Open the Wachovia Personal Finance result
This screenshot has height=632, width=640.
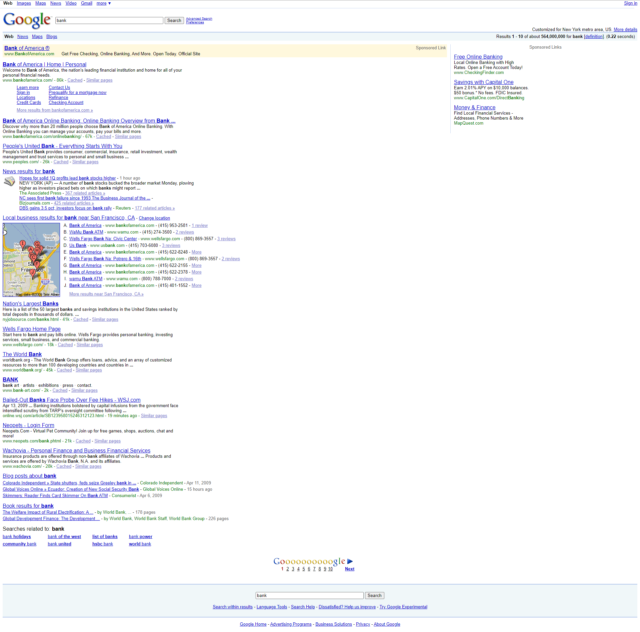[x=76, y=451]
